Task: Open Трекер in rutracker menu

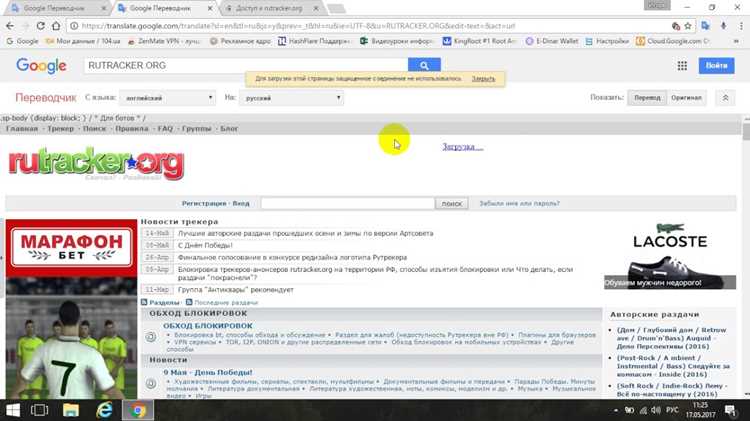Action: click(61, 129)
